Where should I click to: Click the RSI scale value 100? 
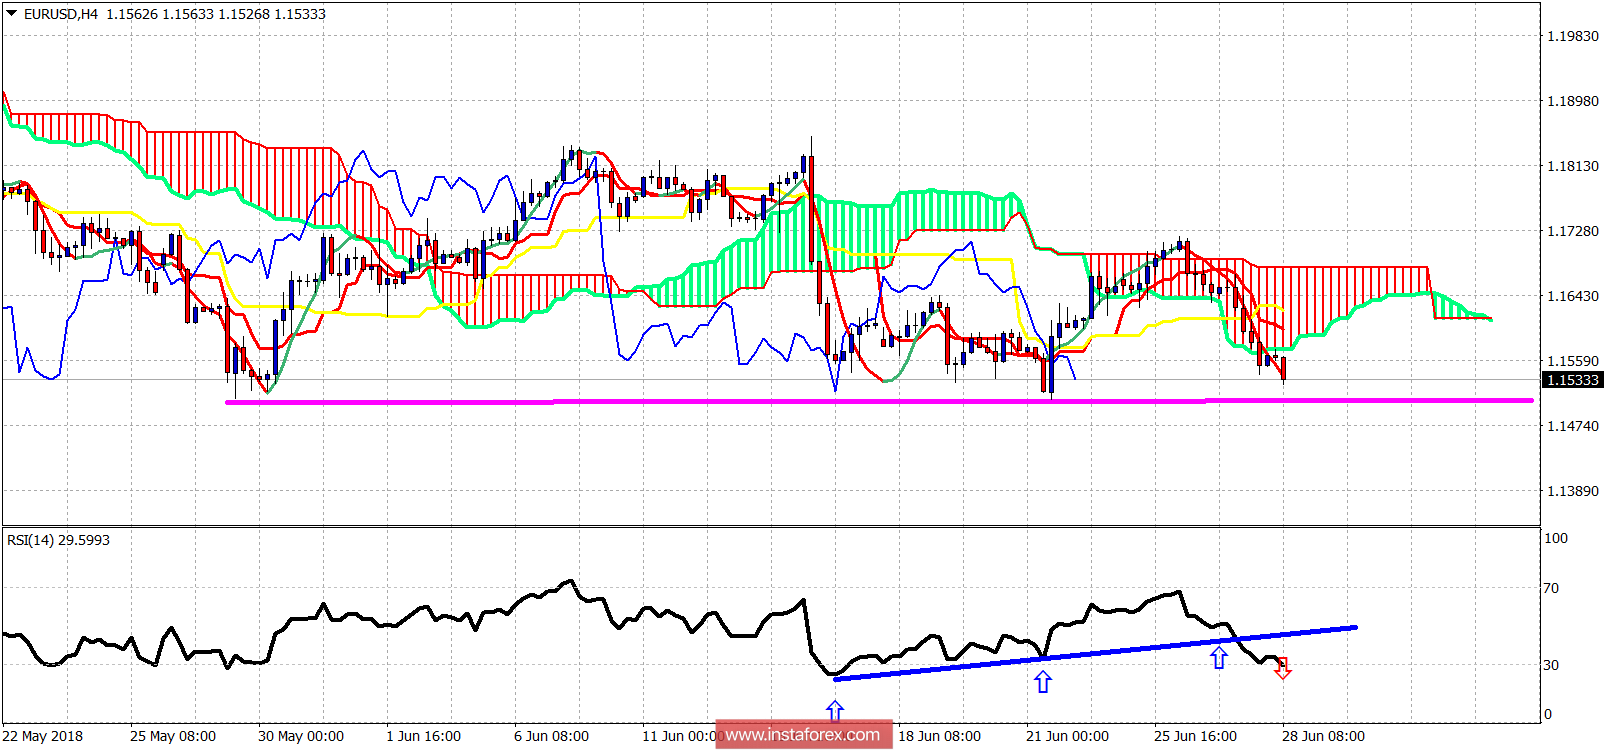point(1556,538)
